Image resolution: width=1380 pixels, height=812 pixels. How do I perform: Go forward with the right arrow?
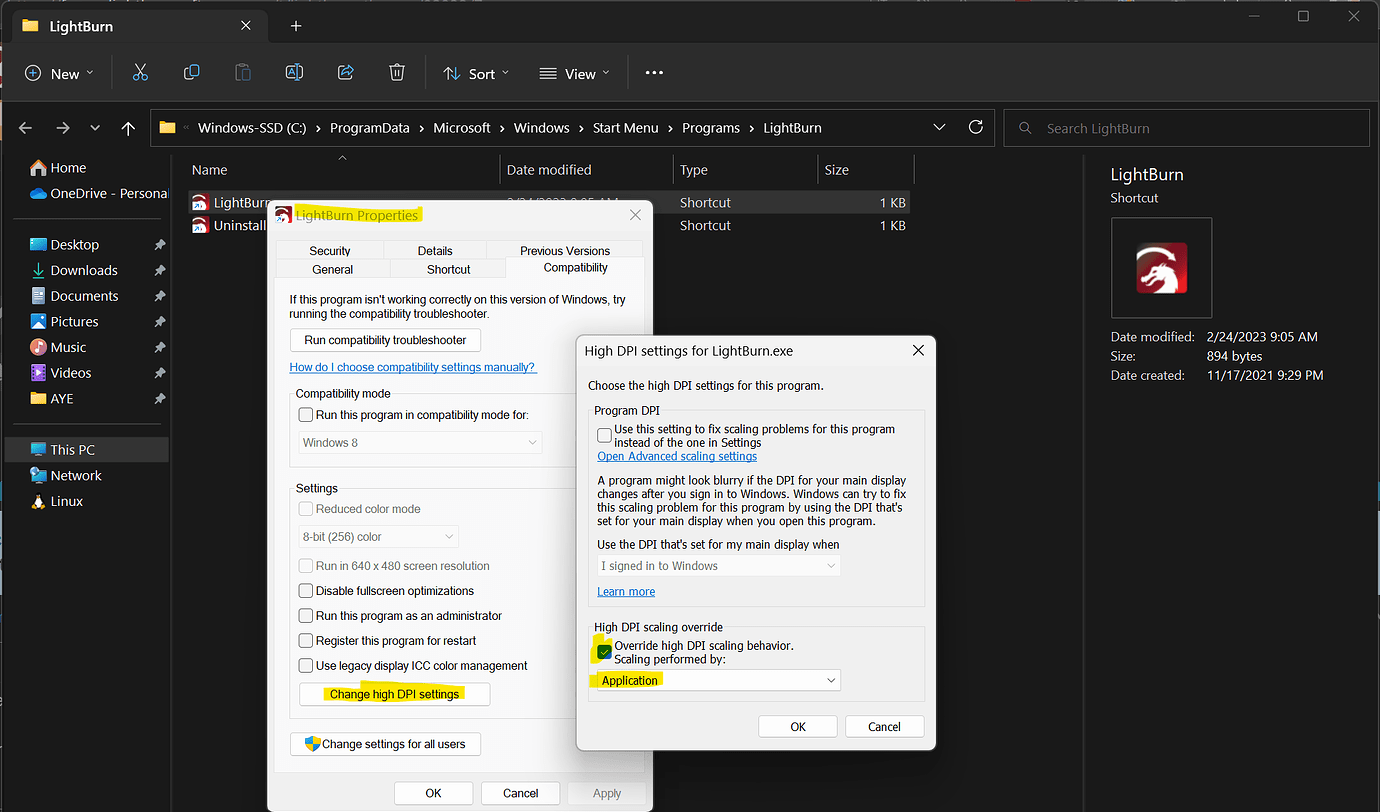point(62,128)
